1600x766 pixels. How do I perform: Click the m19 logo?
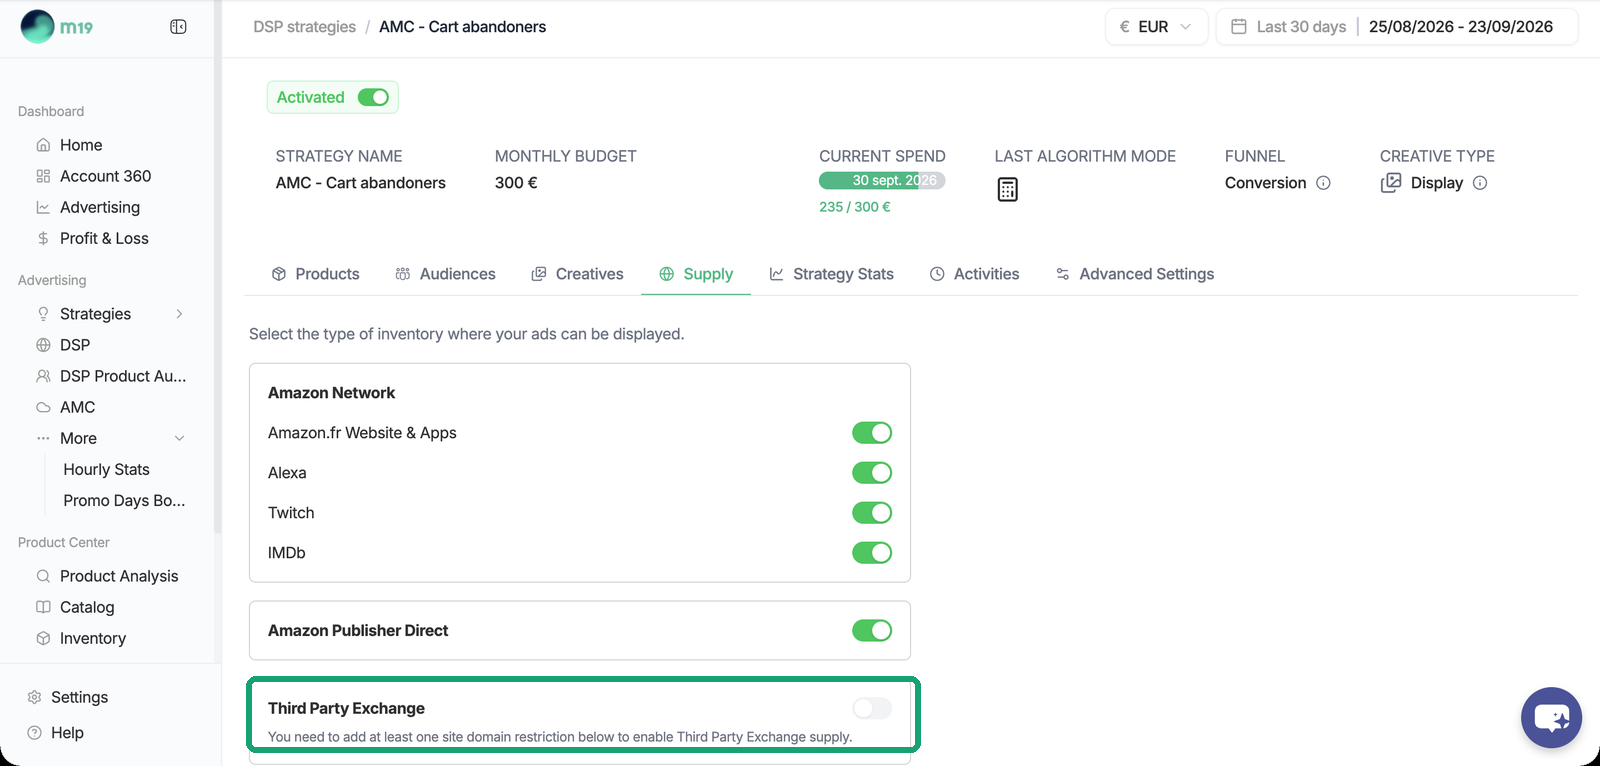tap(57, 27)
